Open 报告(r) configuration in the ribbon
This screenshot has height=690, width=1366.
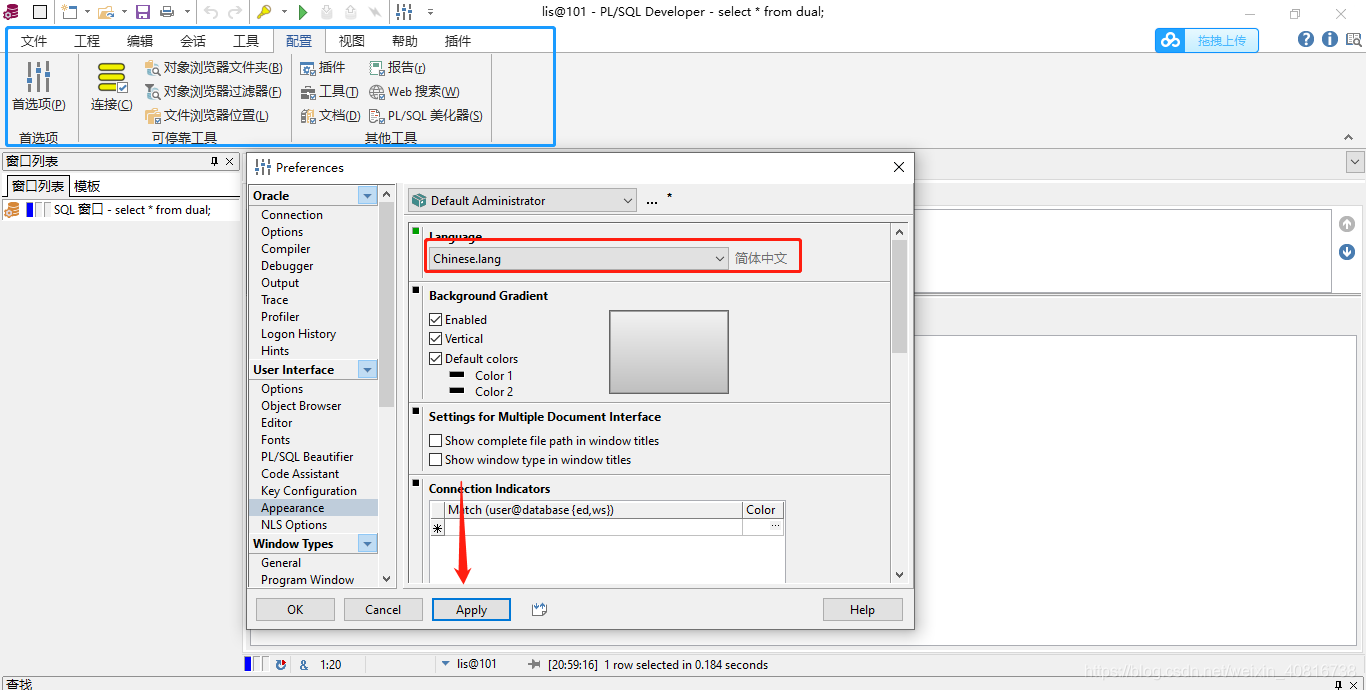(x=397, y=67)
